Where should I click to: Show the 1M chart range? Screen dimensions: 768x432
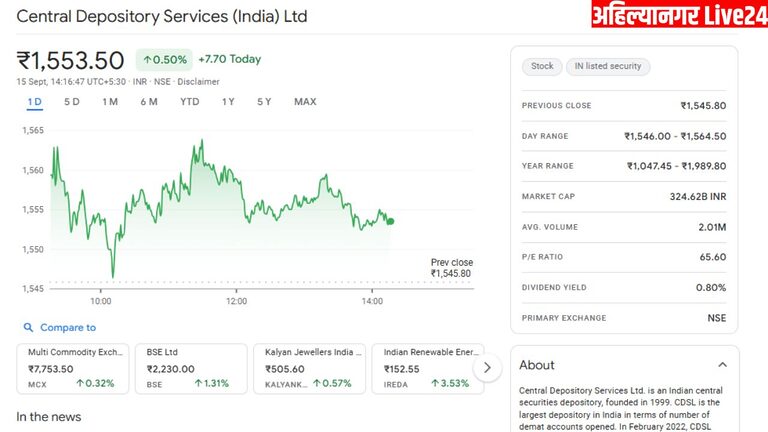click(110, 102)
